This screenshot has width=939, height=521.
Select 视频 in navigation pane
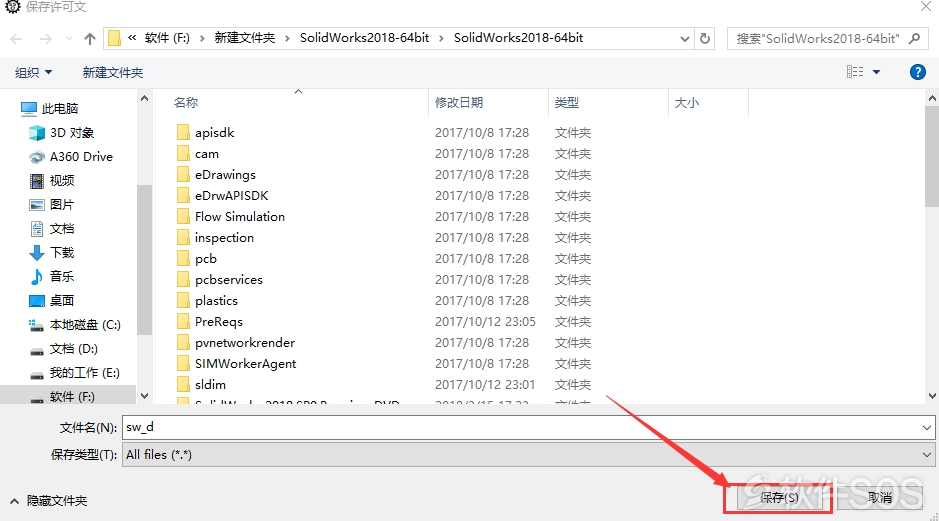coord(52,180)
